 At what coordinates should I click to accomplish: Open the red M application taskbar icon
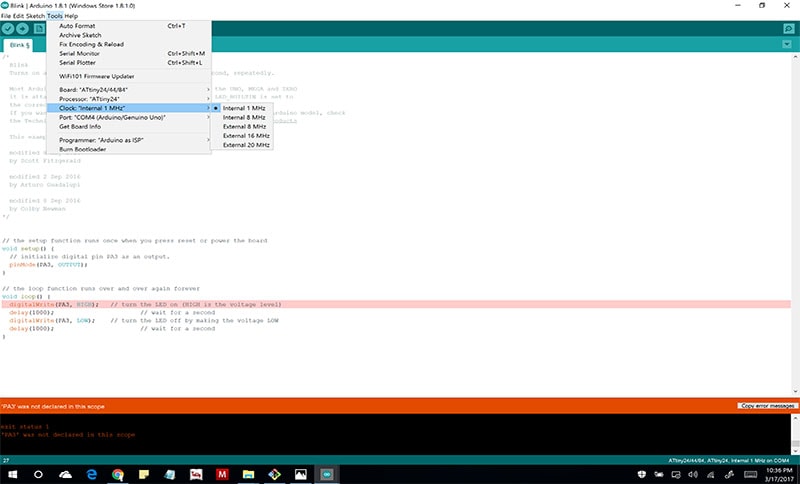(222, 474)
